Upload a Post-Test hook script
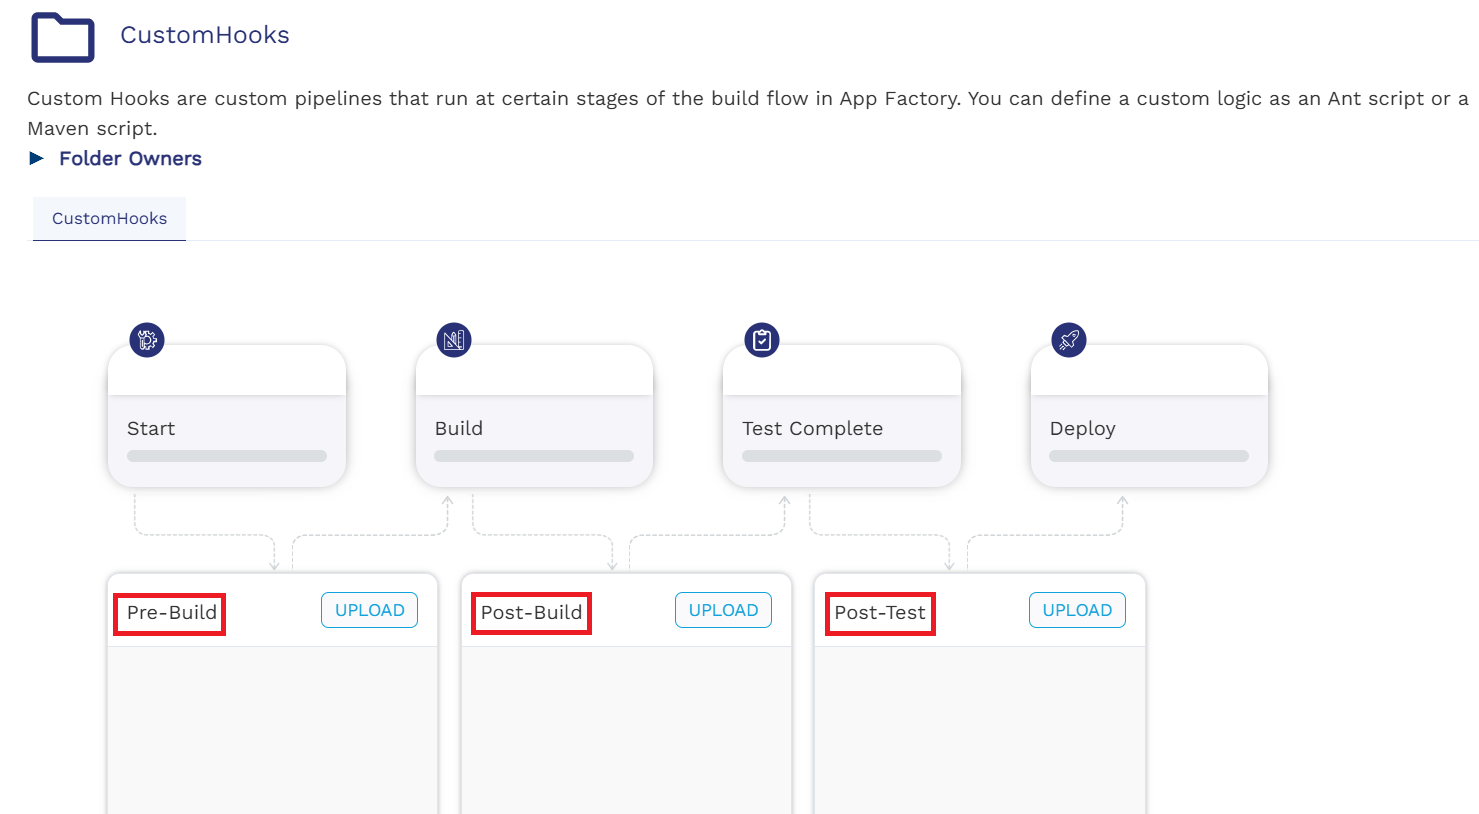Image resolution: width=1479 pixels, height=814 pixels. (1077, 610)
